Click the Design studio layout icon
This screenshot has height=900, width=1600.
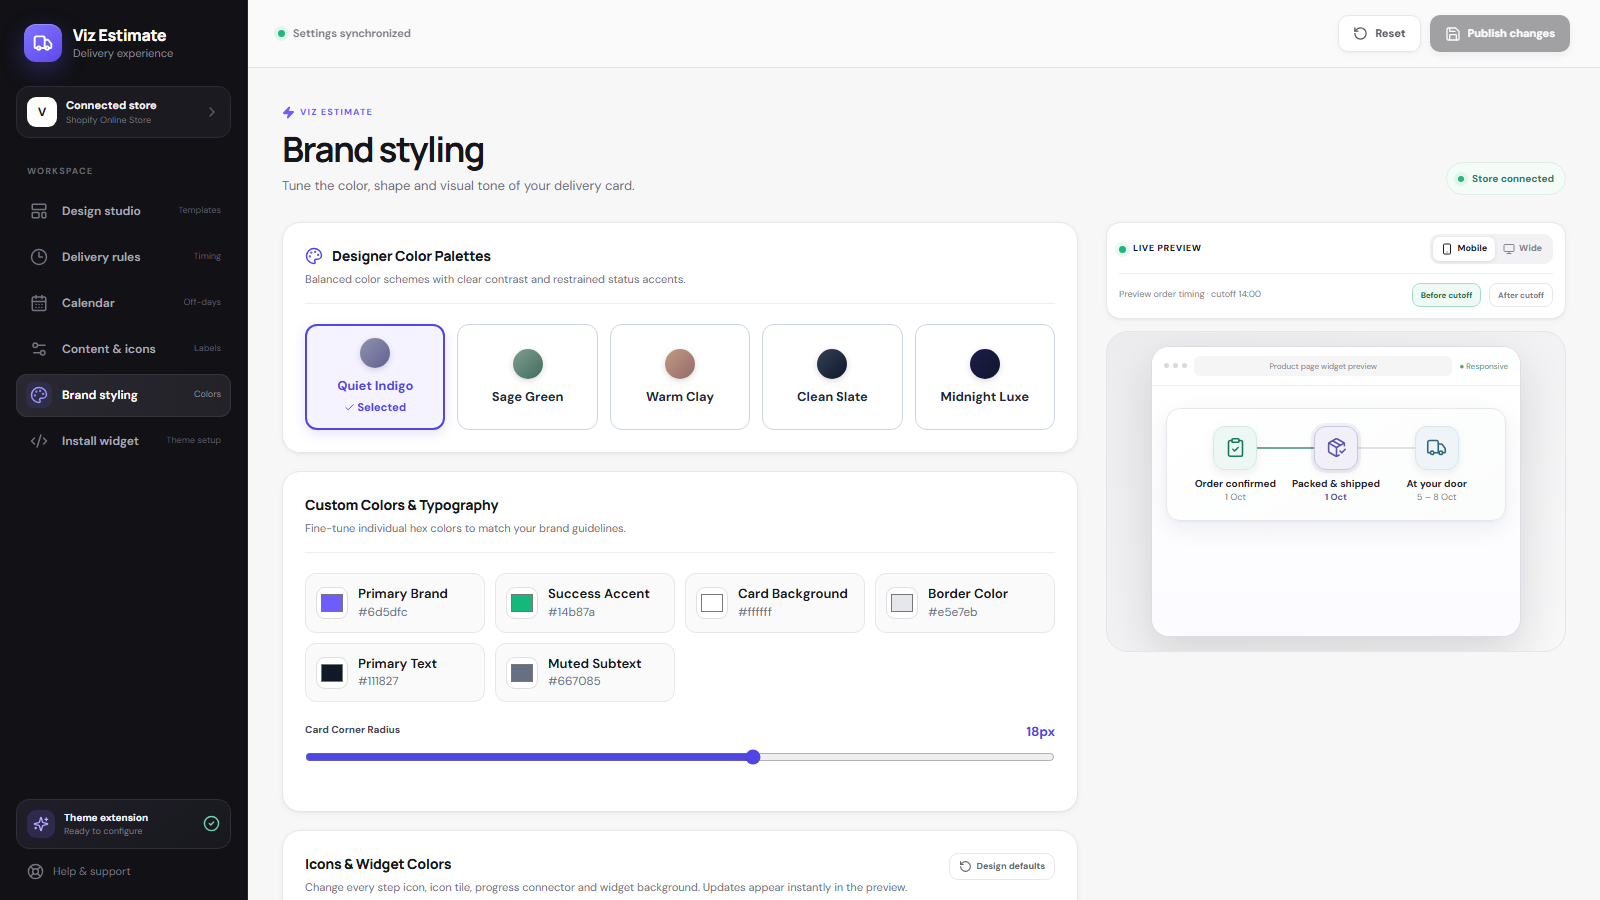[x=39, y=211]
